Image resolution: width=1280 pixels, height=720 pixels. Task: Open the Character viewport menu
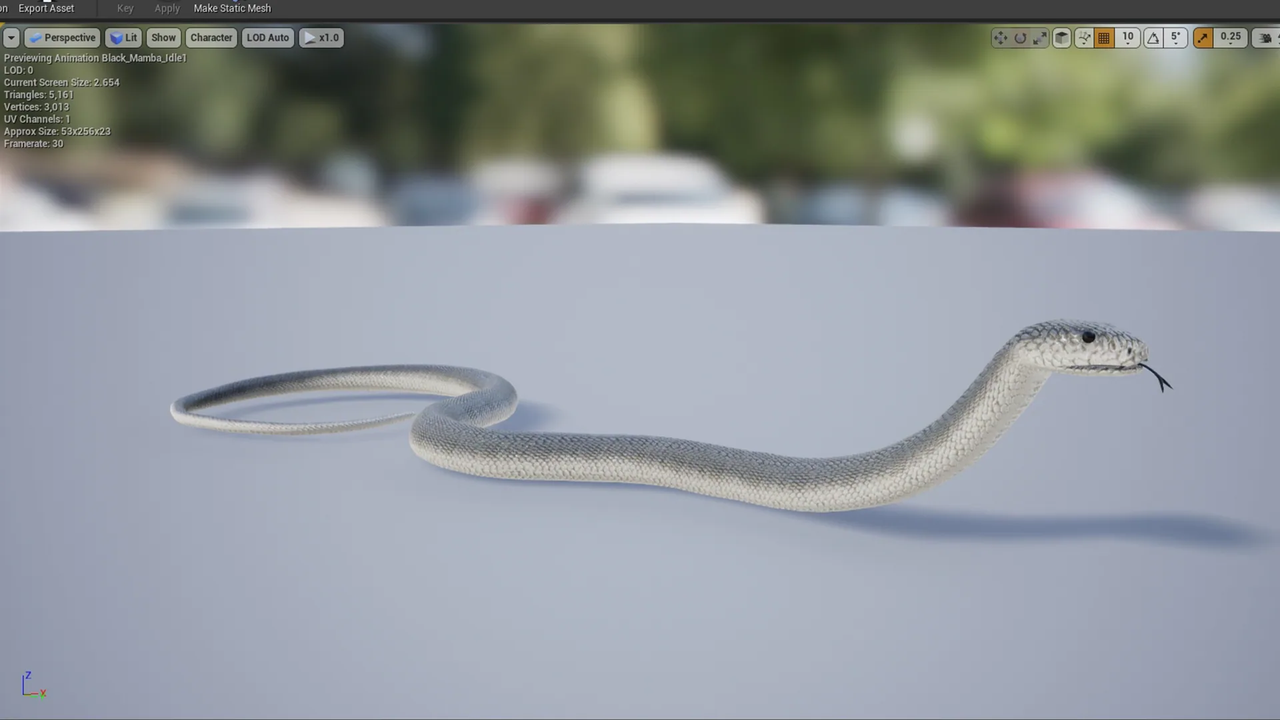tap(211, 38)
